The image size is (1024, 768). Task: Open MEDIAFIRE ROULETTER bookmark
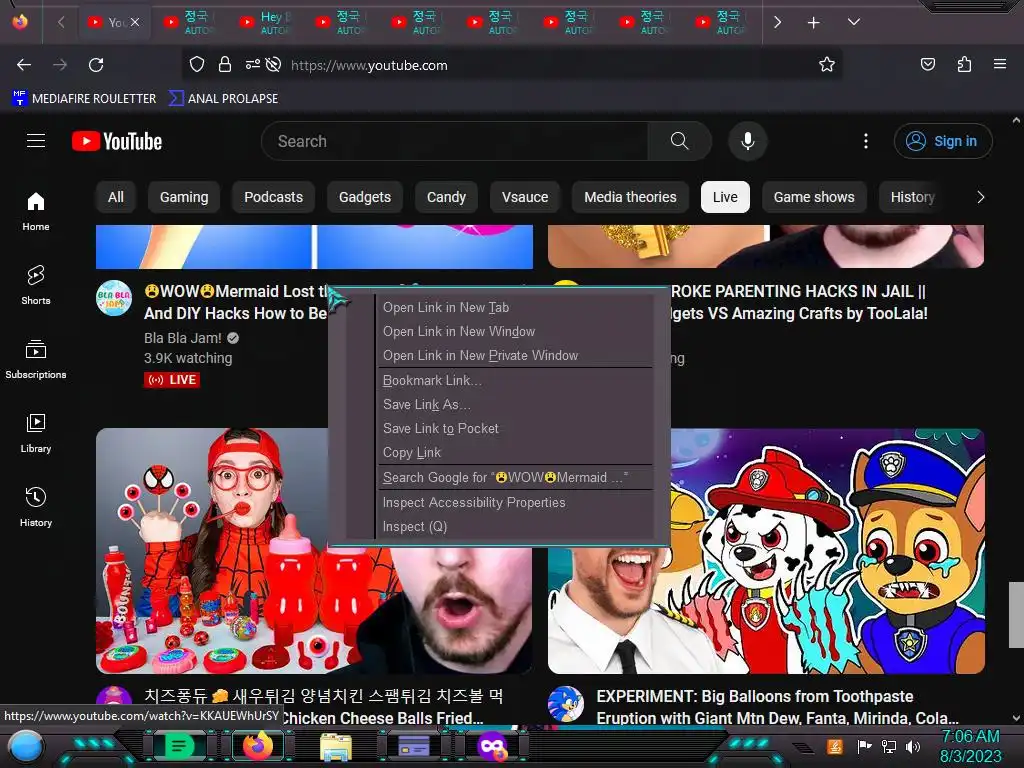coord(84,99)
